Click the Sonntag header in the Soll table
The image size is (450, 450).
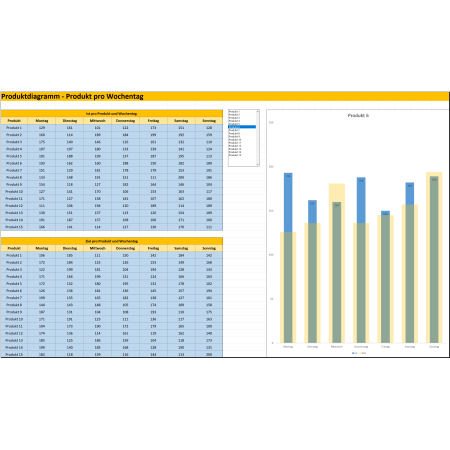click(209, 248)
